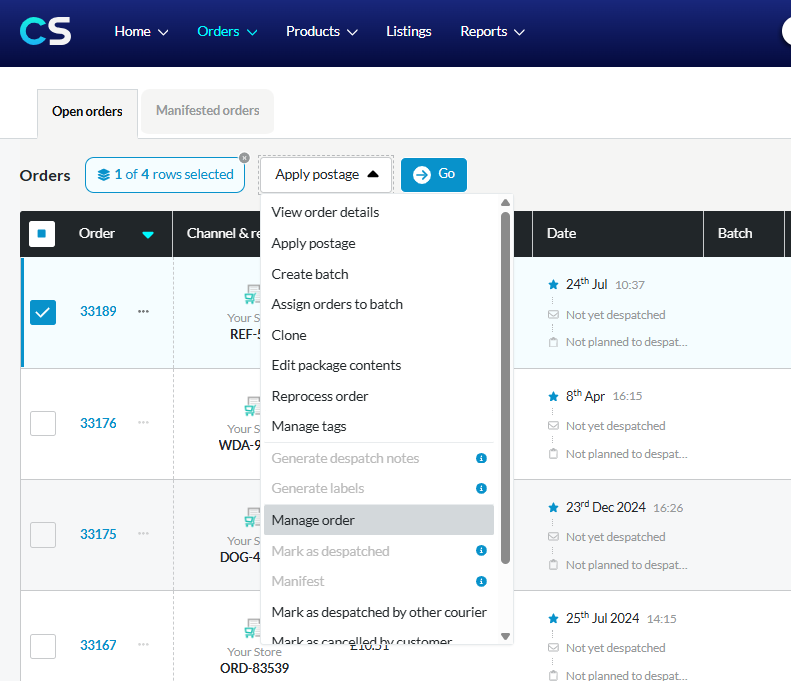Click the star icon beside 24th Jul date
The width and height of the screenshot is (791, 681).
tap(553, 285)
